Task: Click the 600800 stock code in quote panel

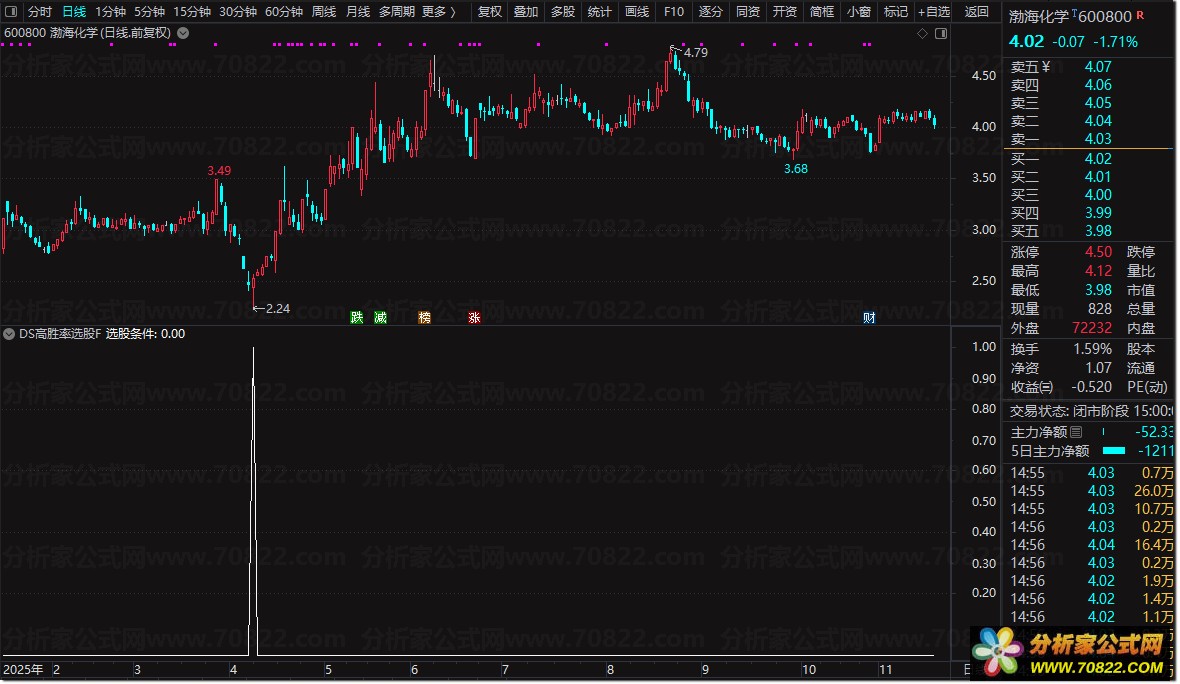Action: (1105, 17)
